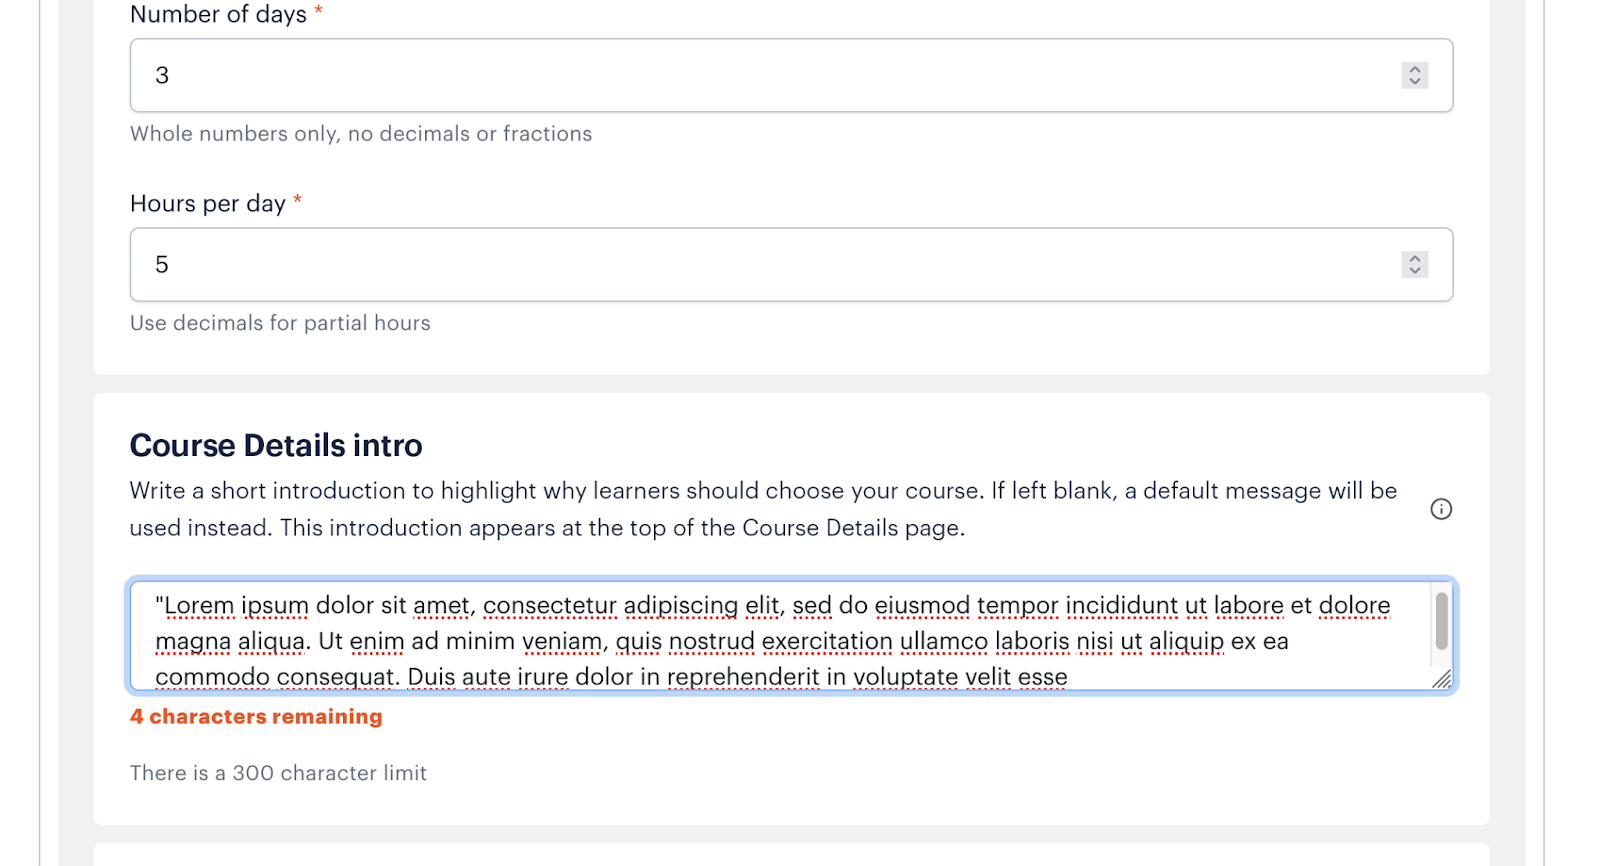
Task: Click the textarea resize handle corner
Action: 1441,680
